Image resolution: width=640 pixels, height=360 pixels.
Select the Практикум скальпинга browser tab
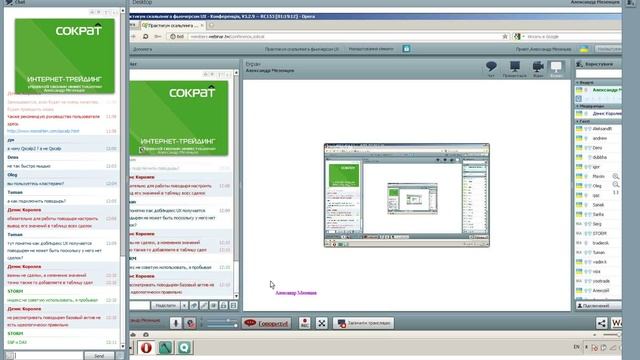click(173, 25)
